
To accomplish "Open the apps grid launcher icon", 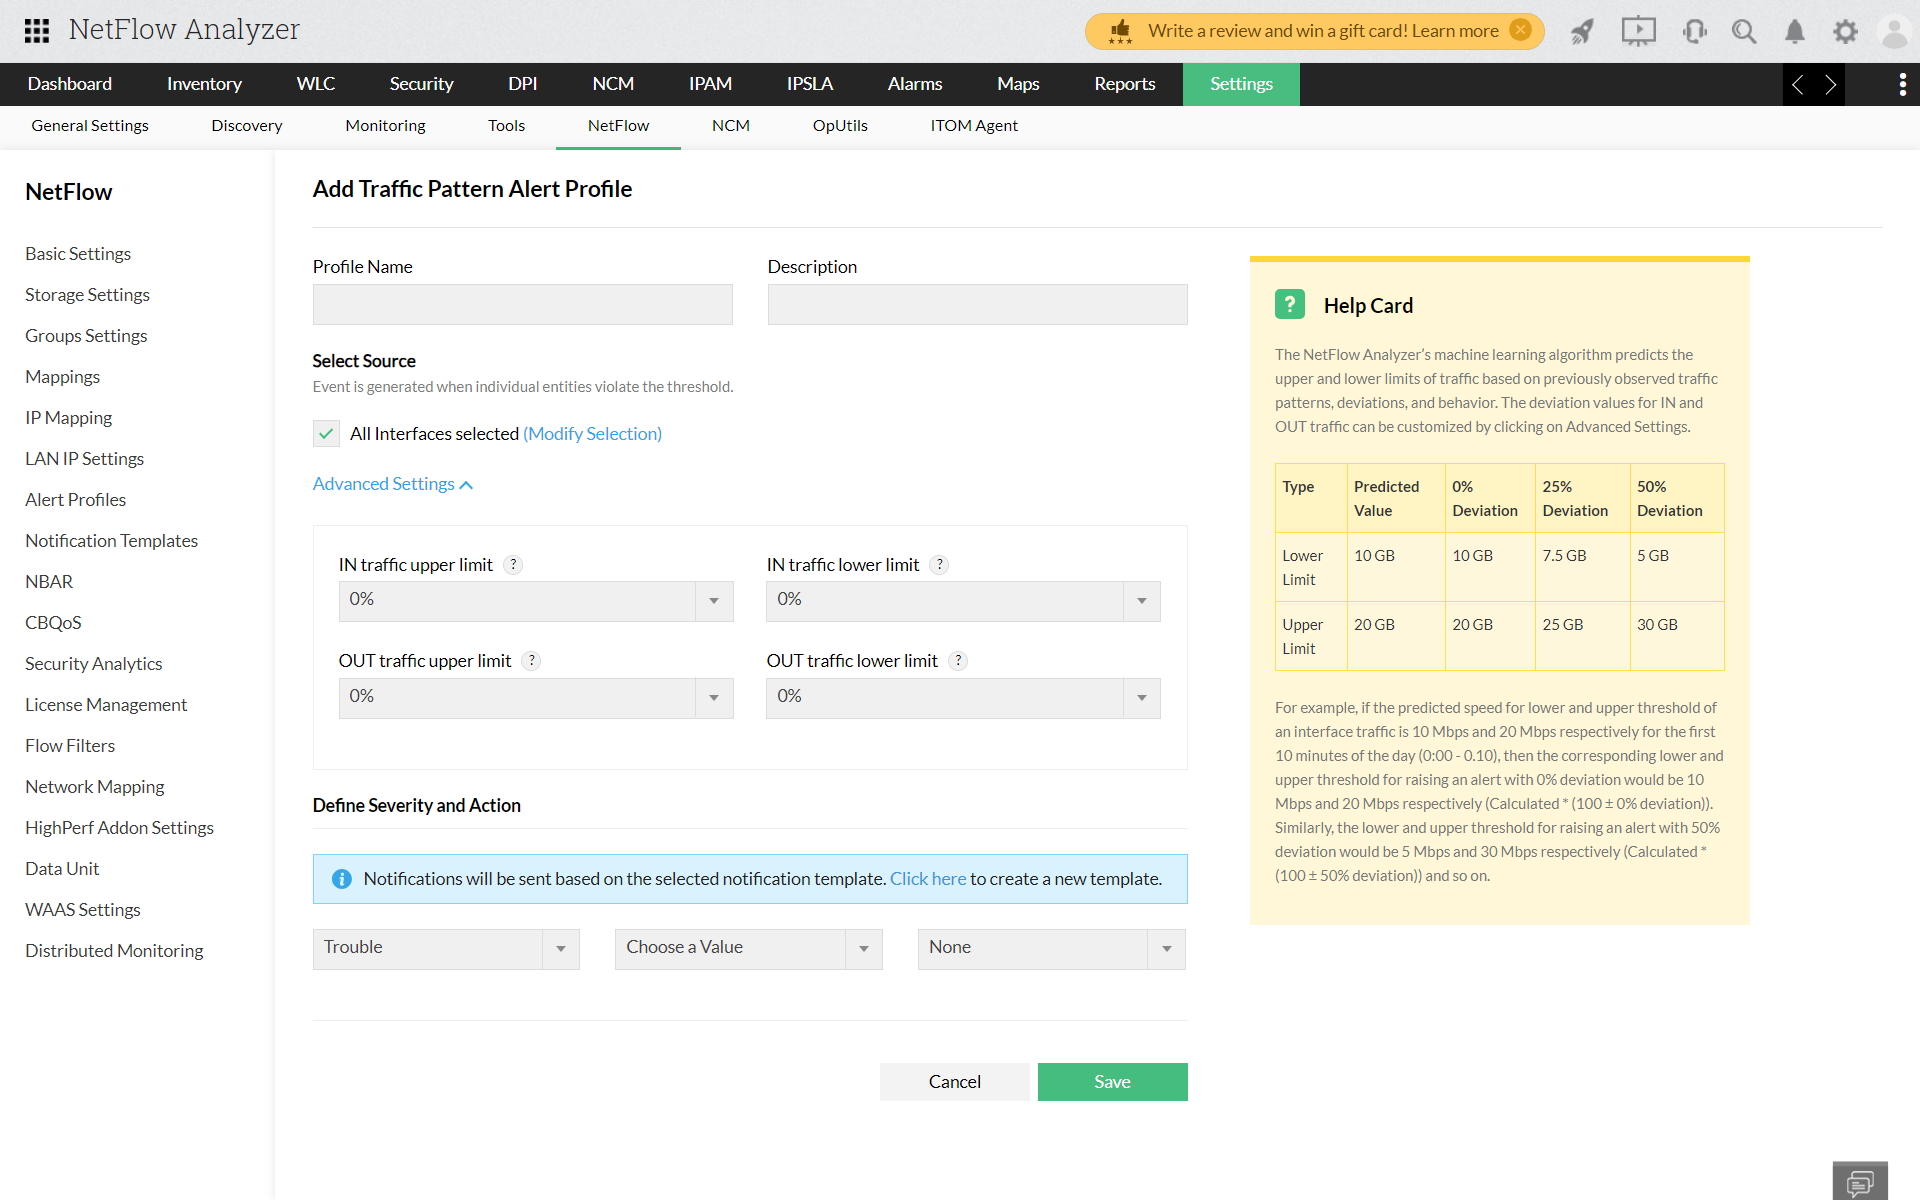I will [37, 31].
